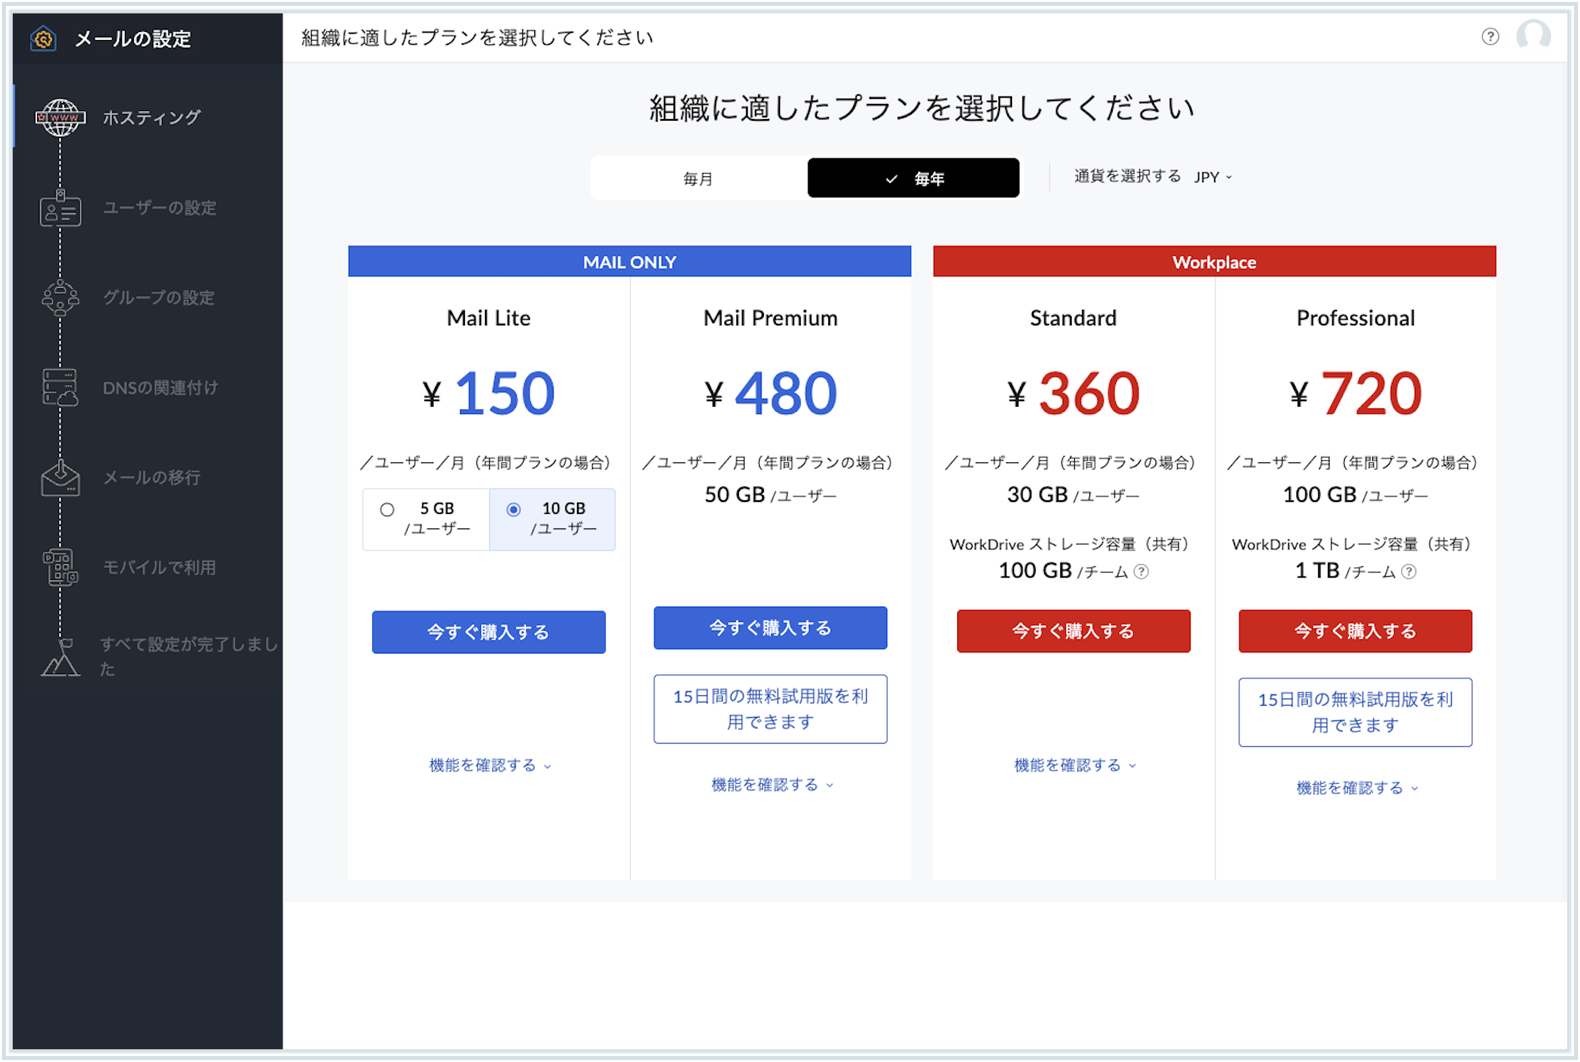Click the Mail Lite plan title
The width and height of the screenshot is (1580, 1062).
pyautogui.click(x=489, y=318)
